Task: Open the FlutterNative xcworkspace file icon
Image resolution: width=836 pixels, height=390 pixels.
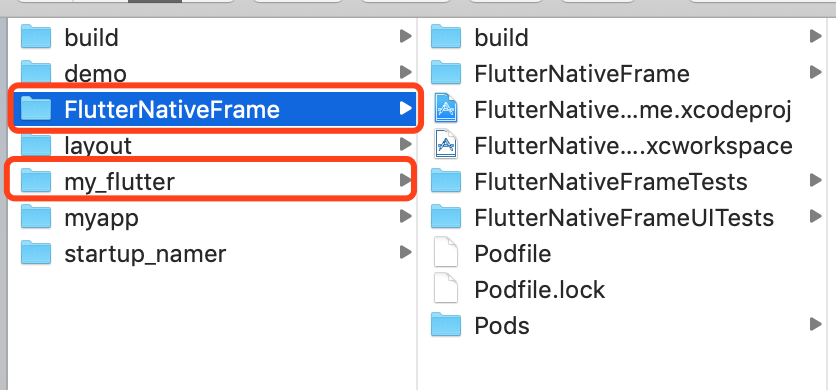Action: [446, 145]
